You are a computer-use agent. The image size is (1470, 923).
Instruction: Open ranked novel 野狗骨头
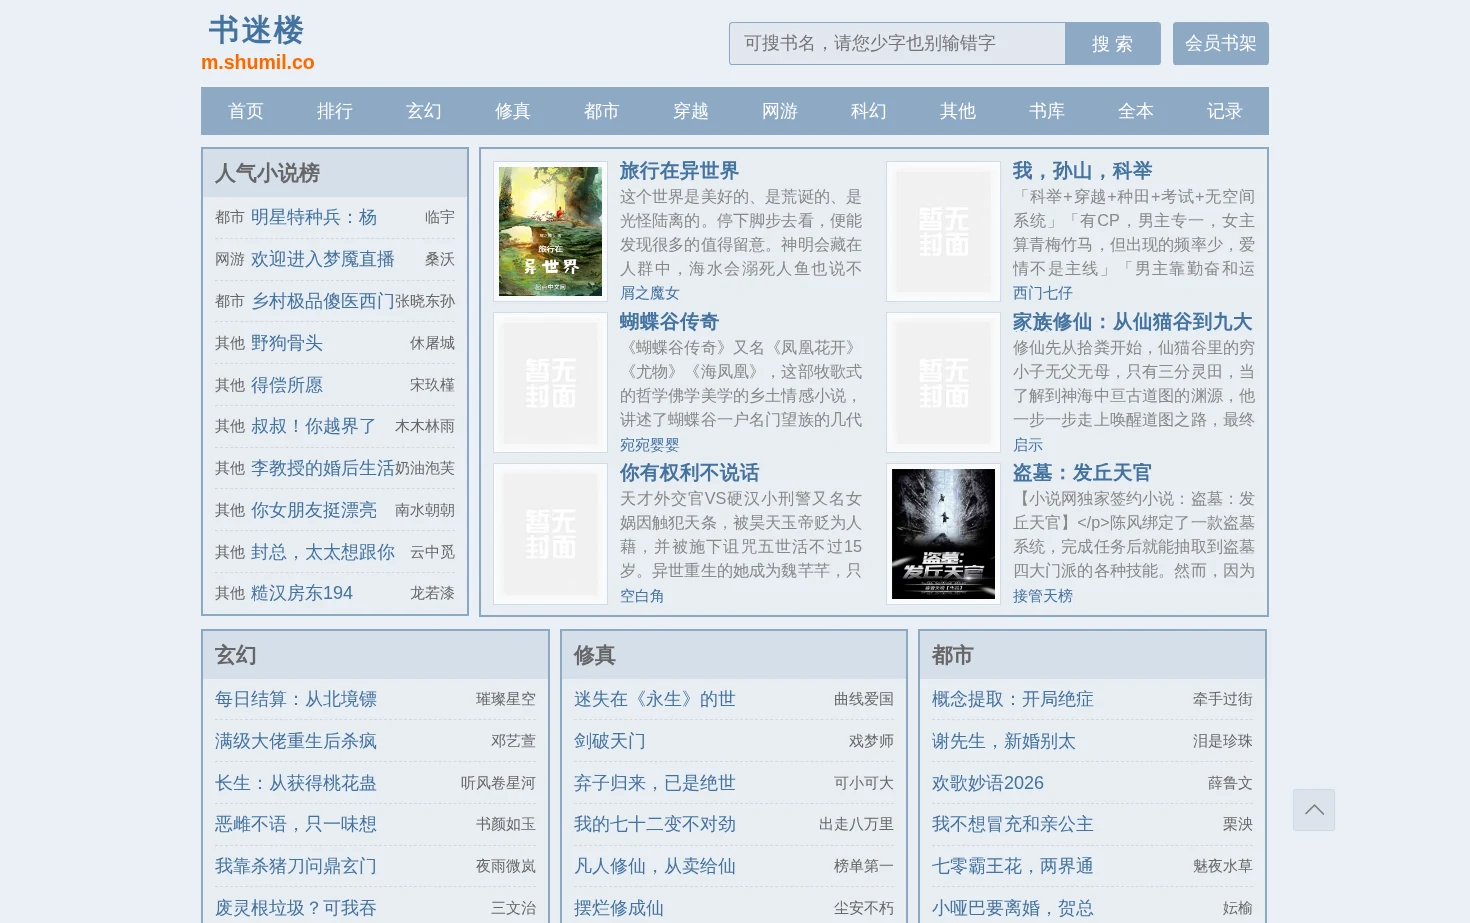point(287,343)
